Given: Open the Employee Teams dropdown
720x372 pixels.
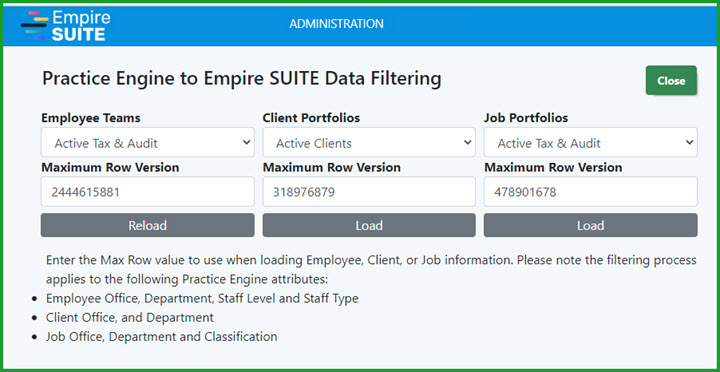Looking at the screenshot, I should click(x=147, y=142).
